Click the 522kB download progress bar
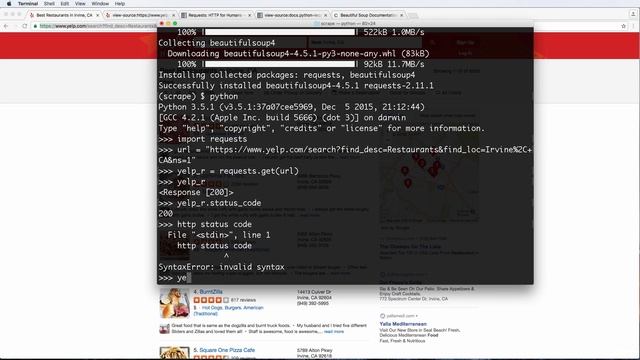Viewport: 640px width, 360px height. [x=280, y=32]
